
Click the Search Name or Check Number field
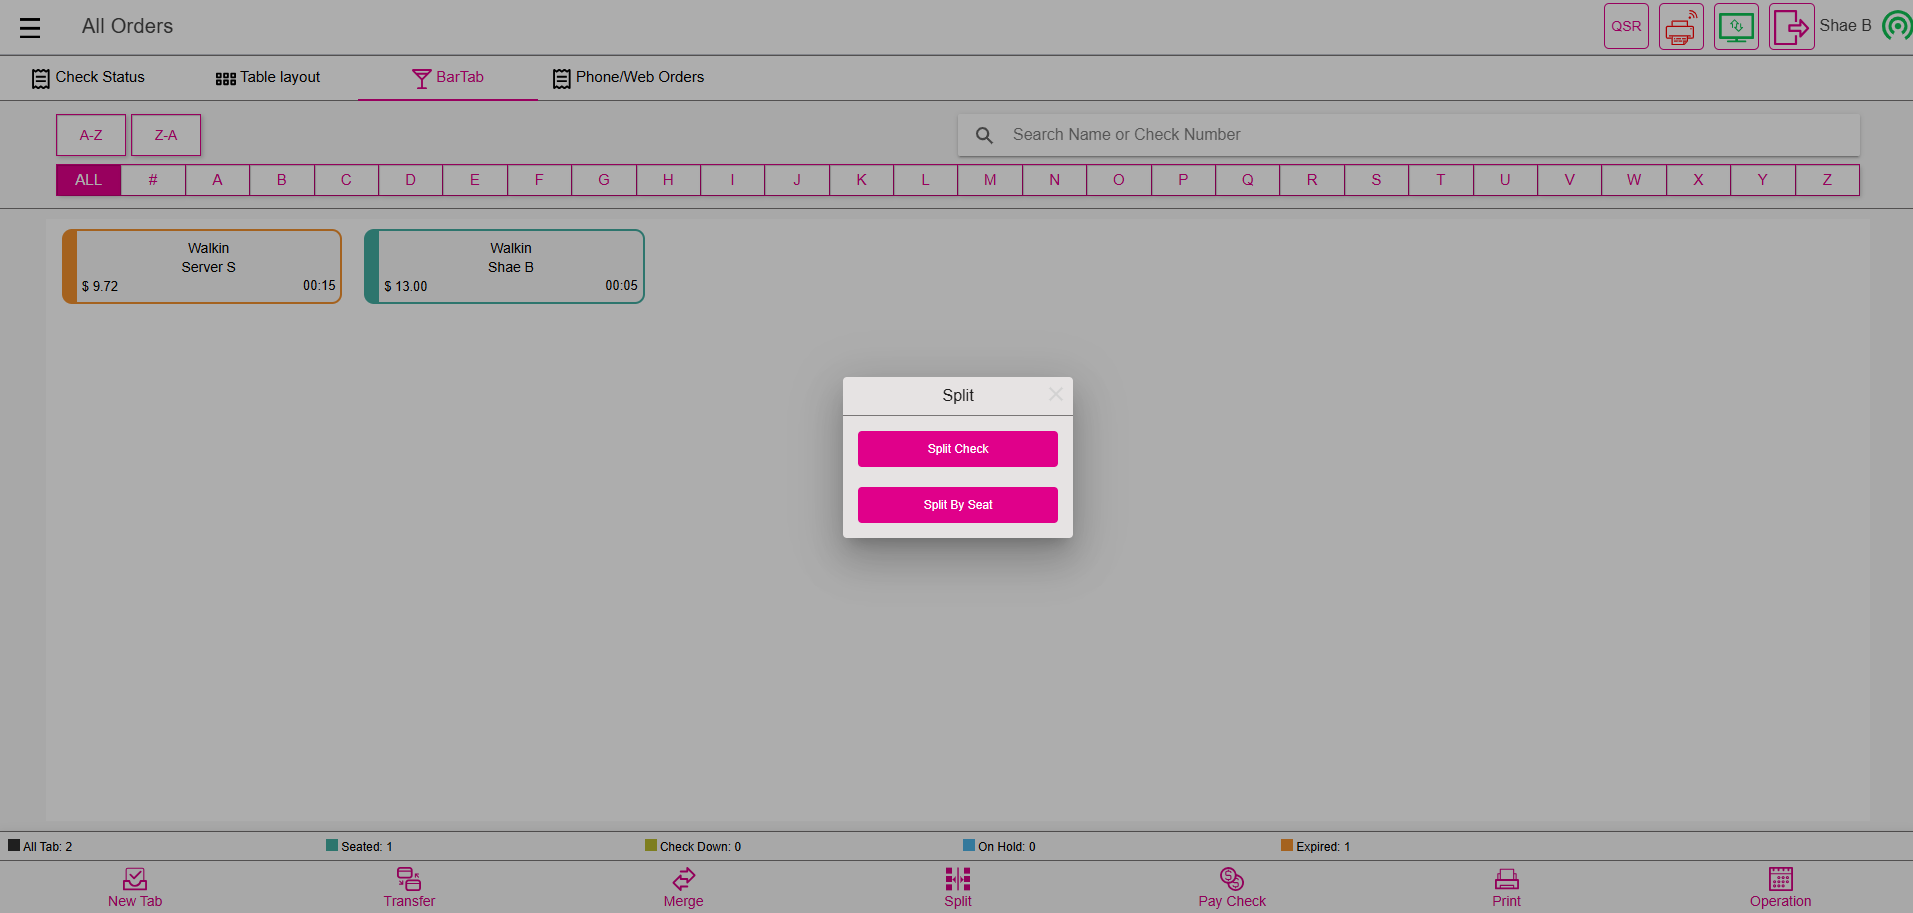click(1420, 135)
